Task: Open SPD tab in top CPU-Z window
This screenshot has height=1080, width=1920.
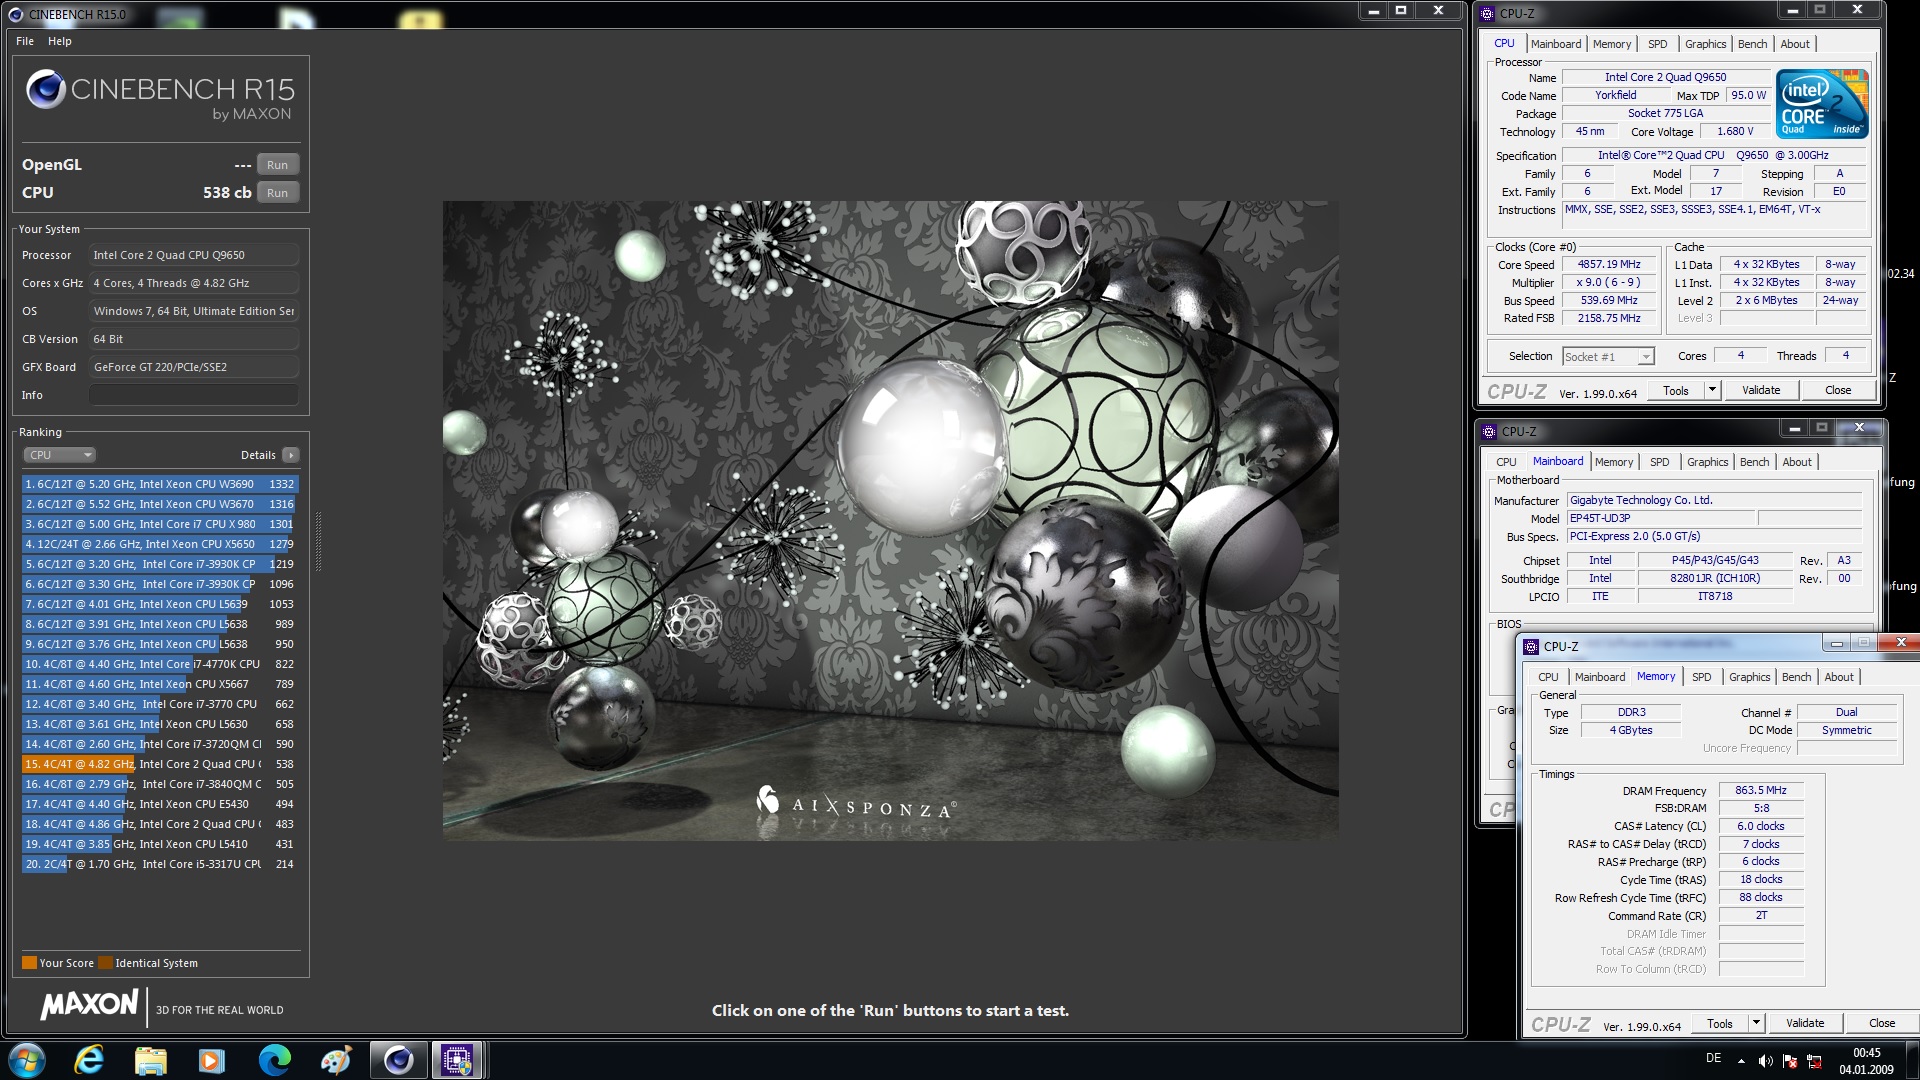Action: point(1657,44)
